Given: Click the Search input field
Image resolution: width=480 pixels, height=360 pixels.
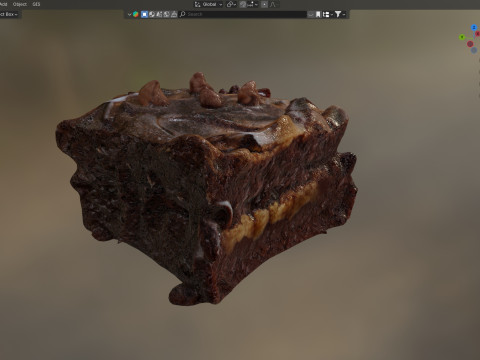Looking at the screenshot, I should click(243, 14).
